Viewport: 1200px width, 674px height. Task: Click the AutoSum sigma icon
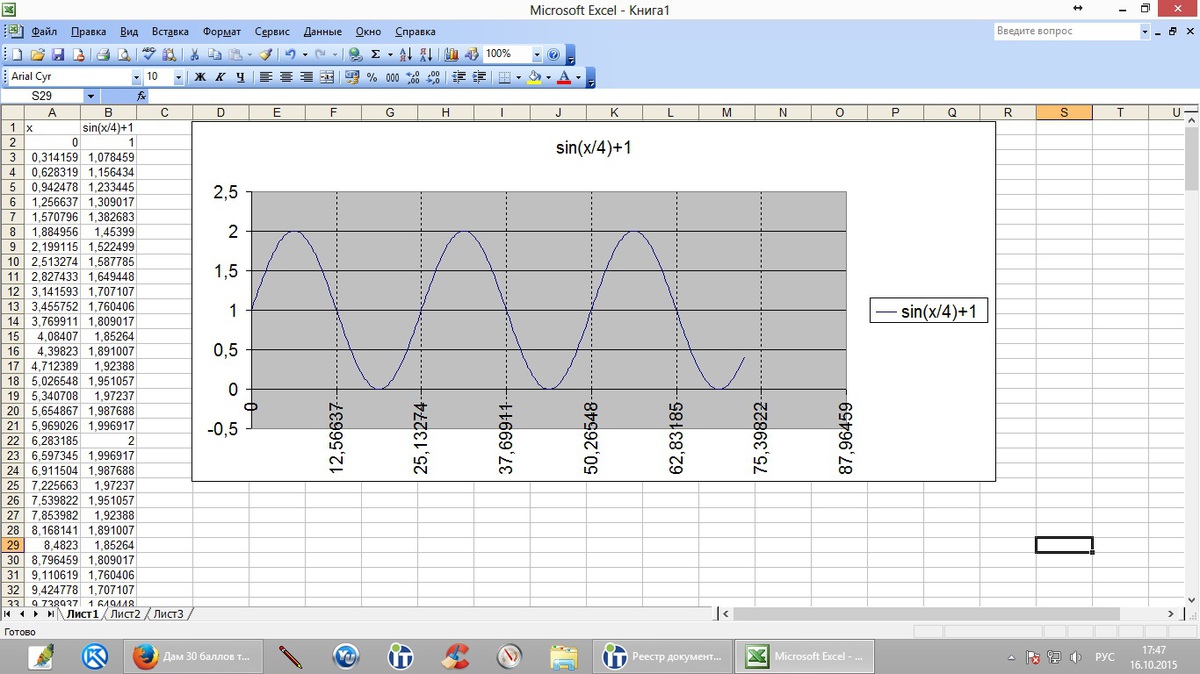pyautogui.click(x=375, y=55)
